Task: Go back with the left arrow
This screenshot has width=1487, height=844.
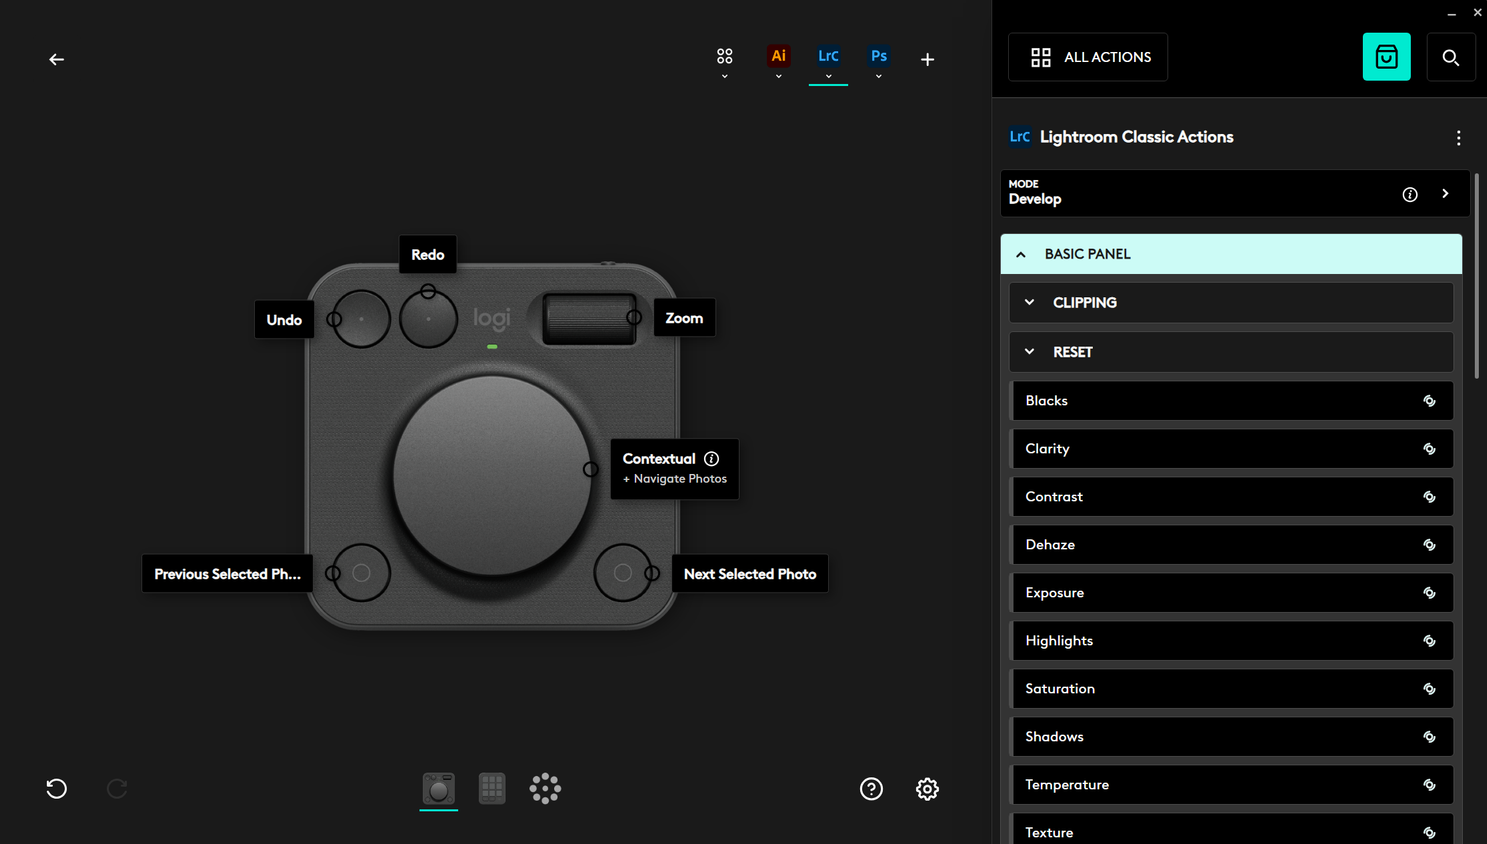Action: point(57,60)
